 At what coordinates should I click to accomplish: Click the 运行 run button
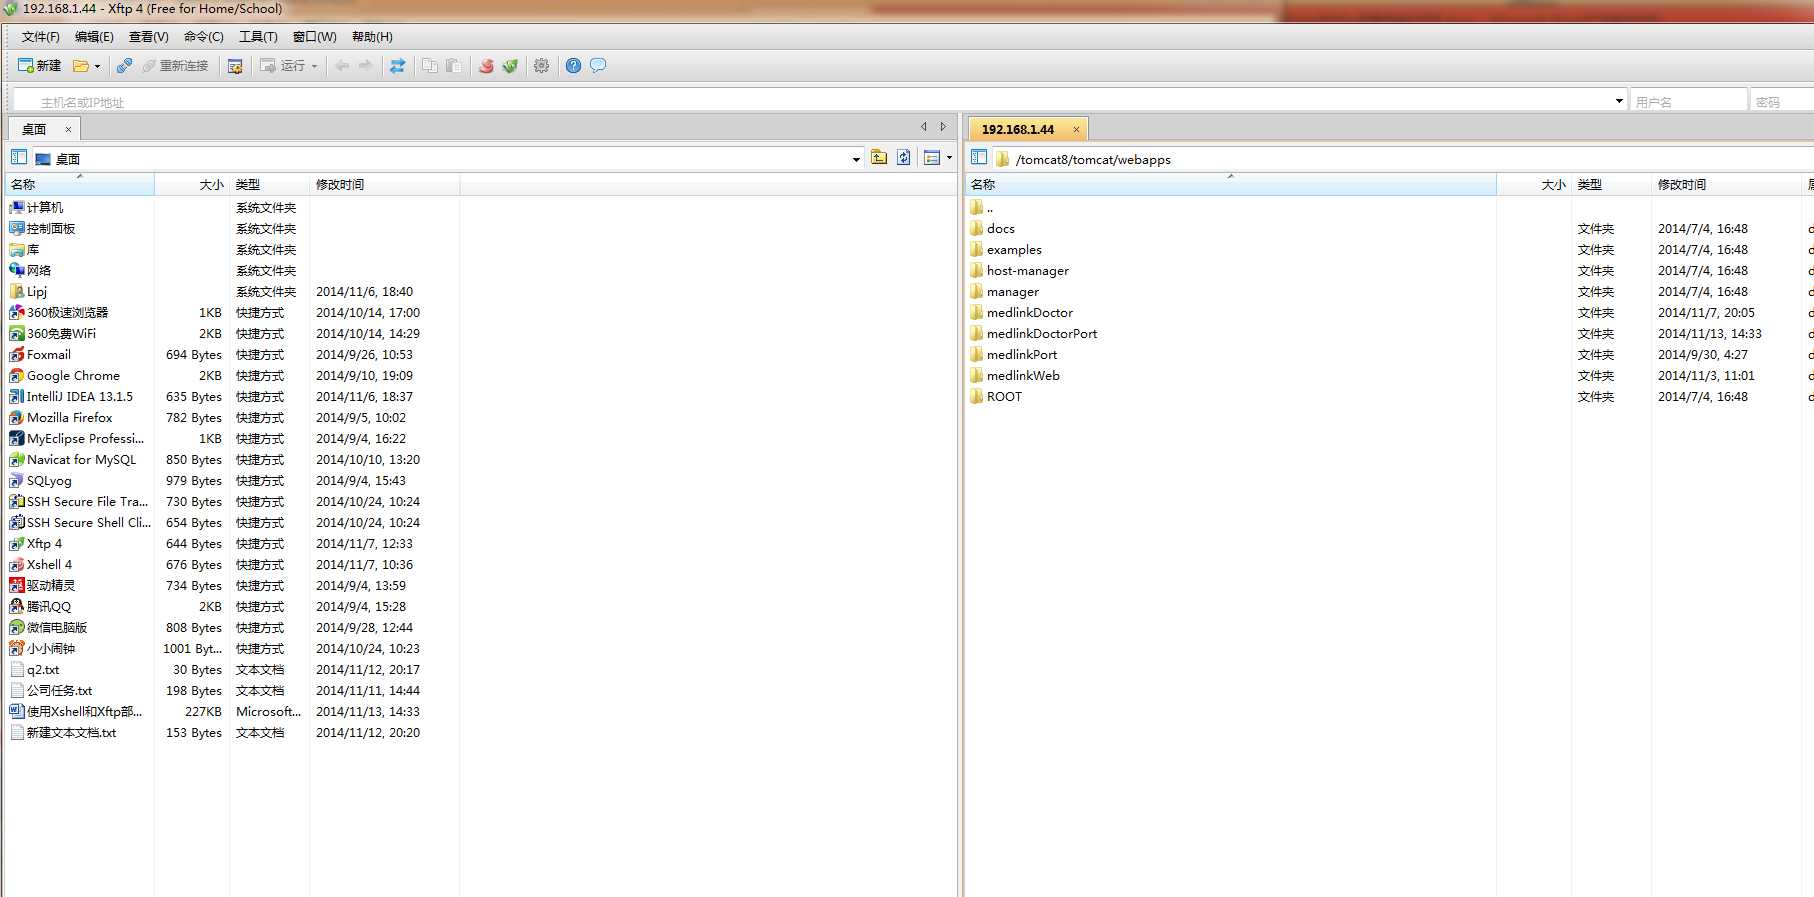coord(283,66)
